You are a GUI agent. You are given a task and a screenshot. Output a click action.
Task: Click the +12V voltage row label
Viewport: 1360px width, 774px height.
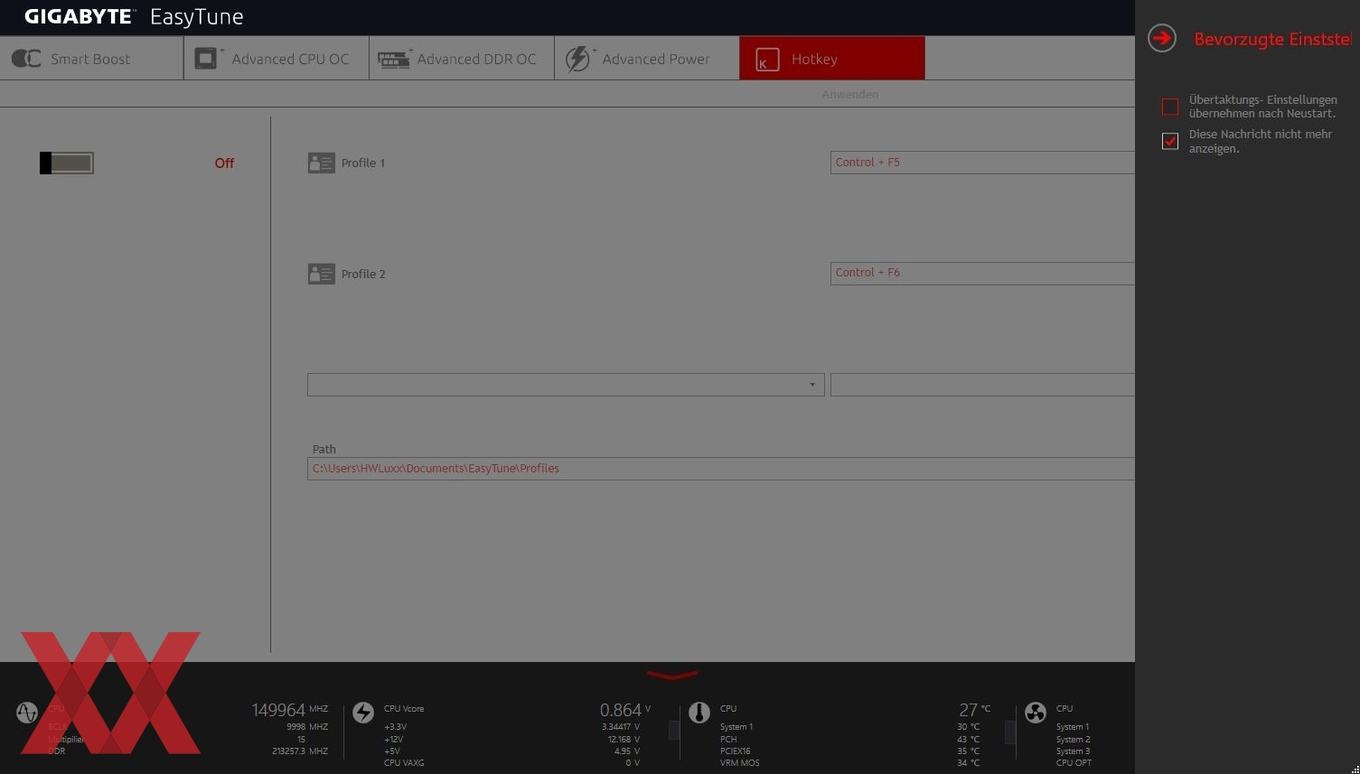pos(394,739)
